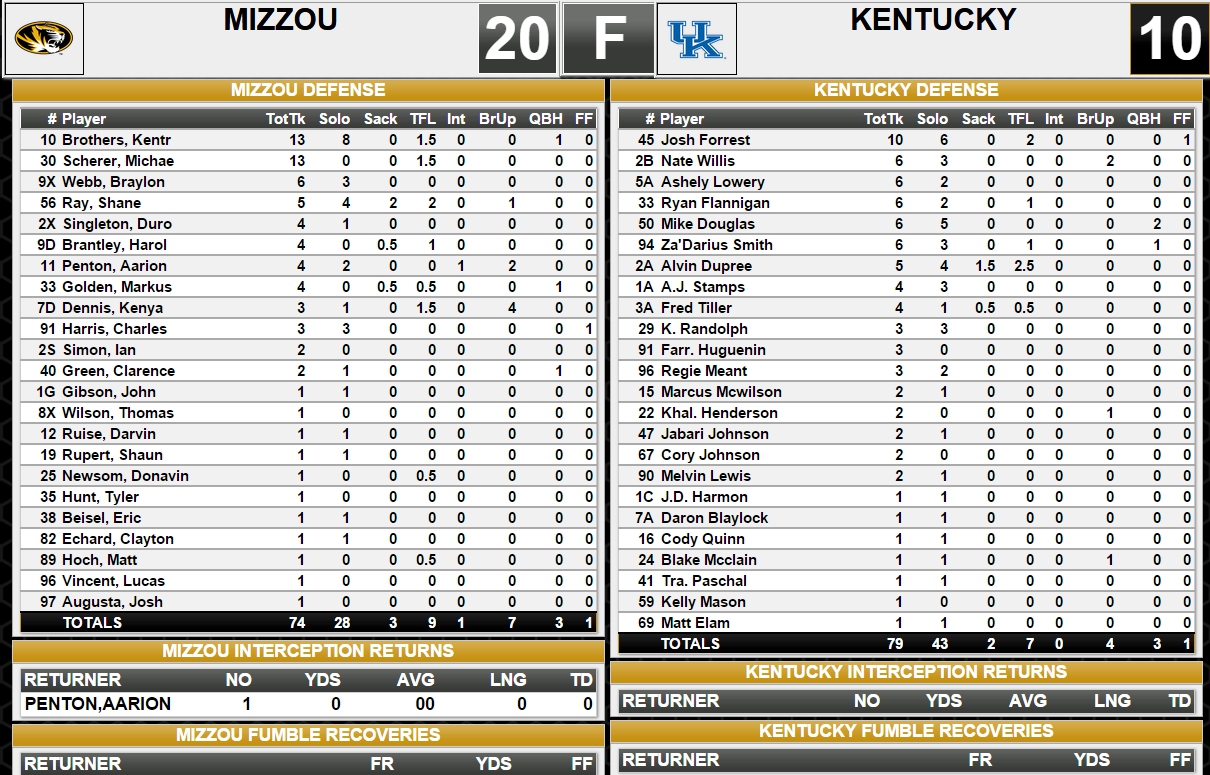This screenshot has width=1210, height=775.
Task: Select the Brothers, Kentr player row
Action: point(309,140)
